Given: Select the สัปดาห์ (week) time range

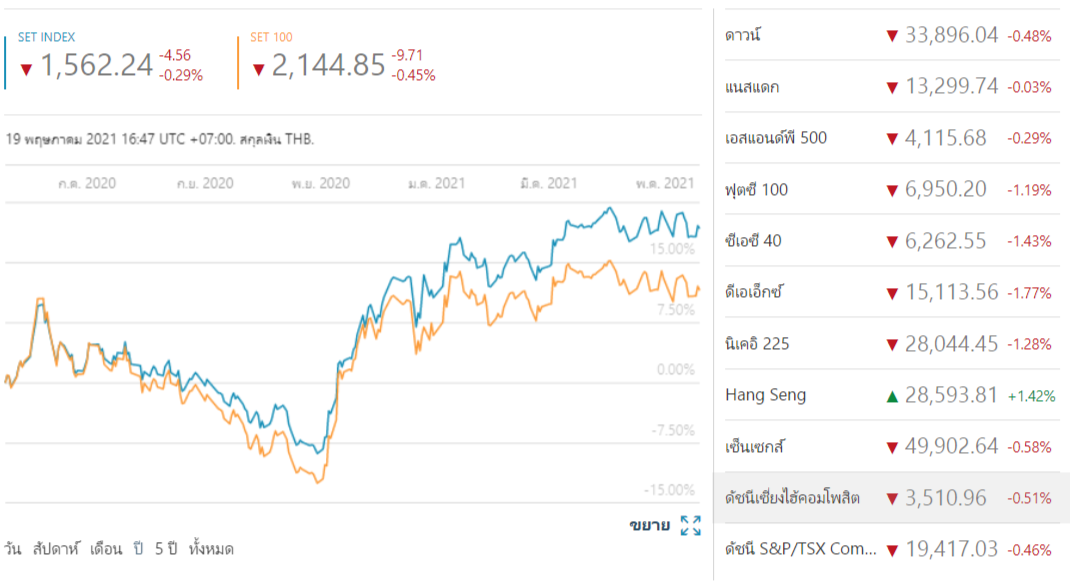Looking at the screenshot, I should (55, 549).
